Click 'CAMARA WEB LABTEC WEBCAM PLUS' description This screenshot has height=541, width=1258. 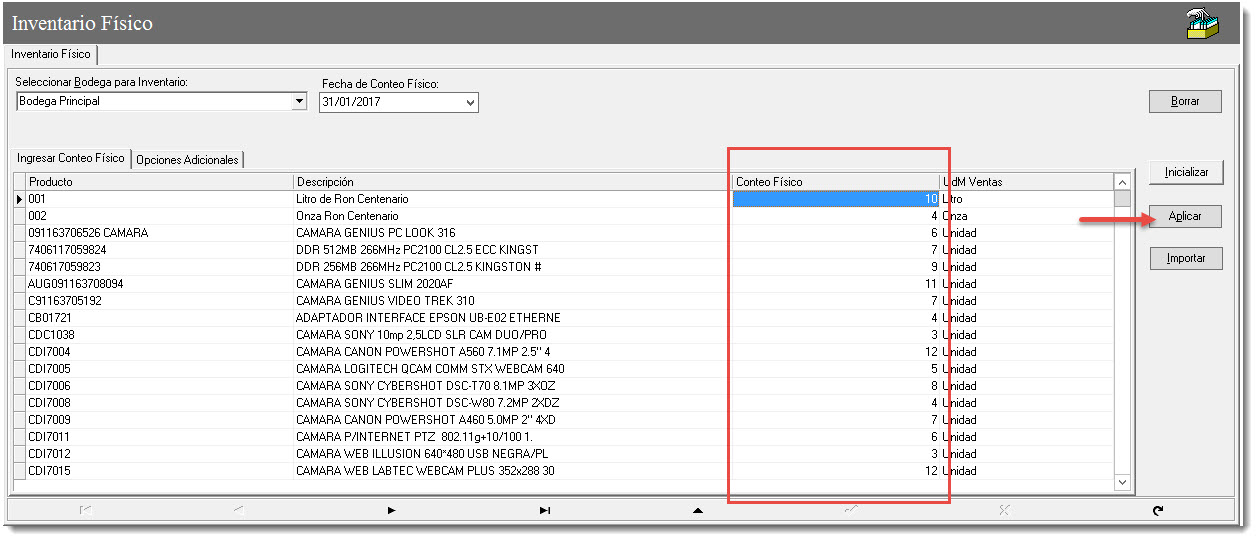point(425,471)
